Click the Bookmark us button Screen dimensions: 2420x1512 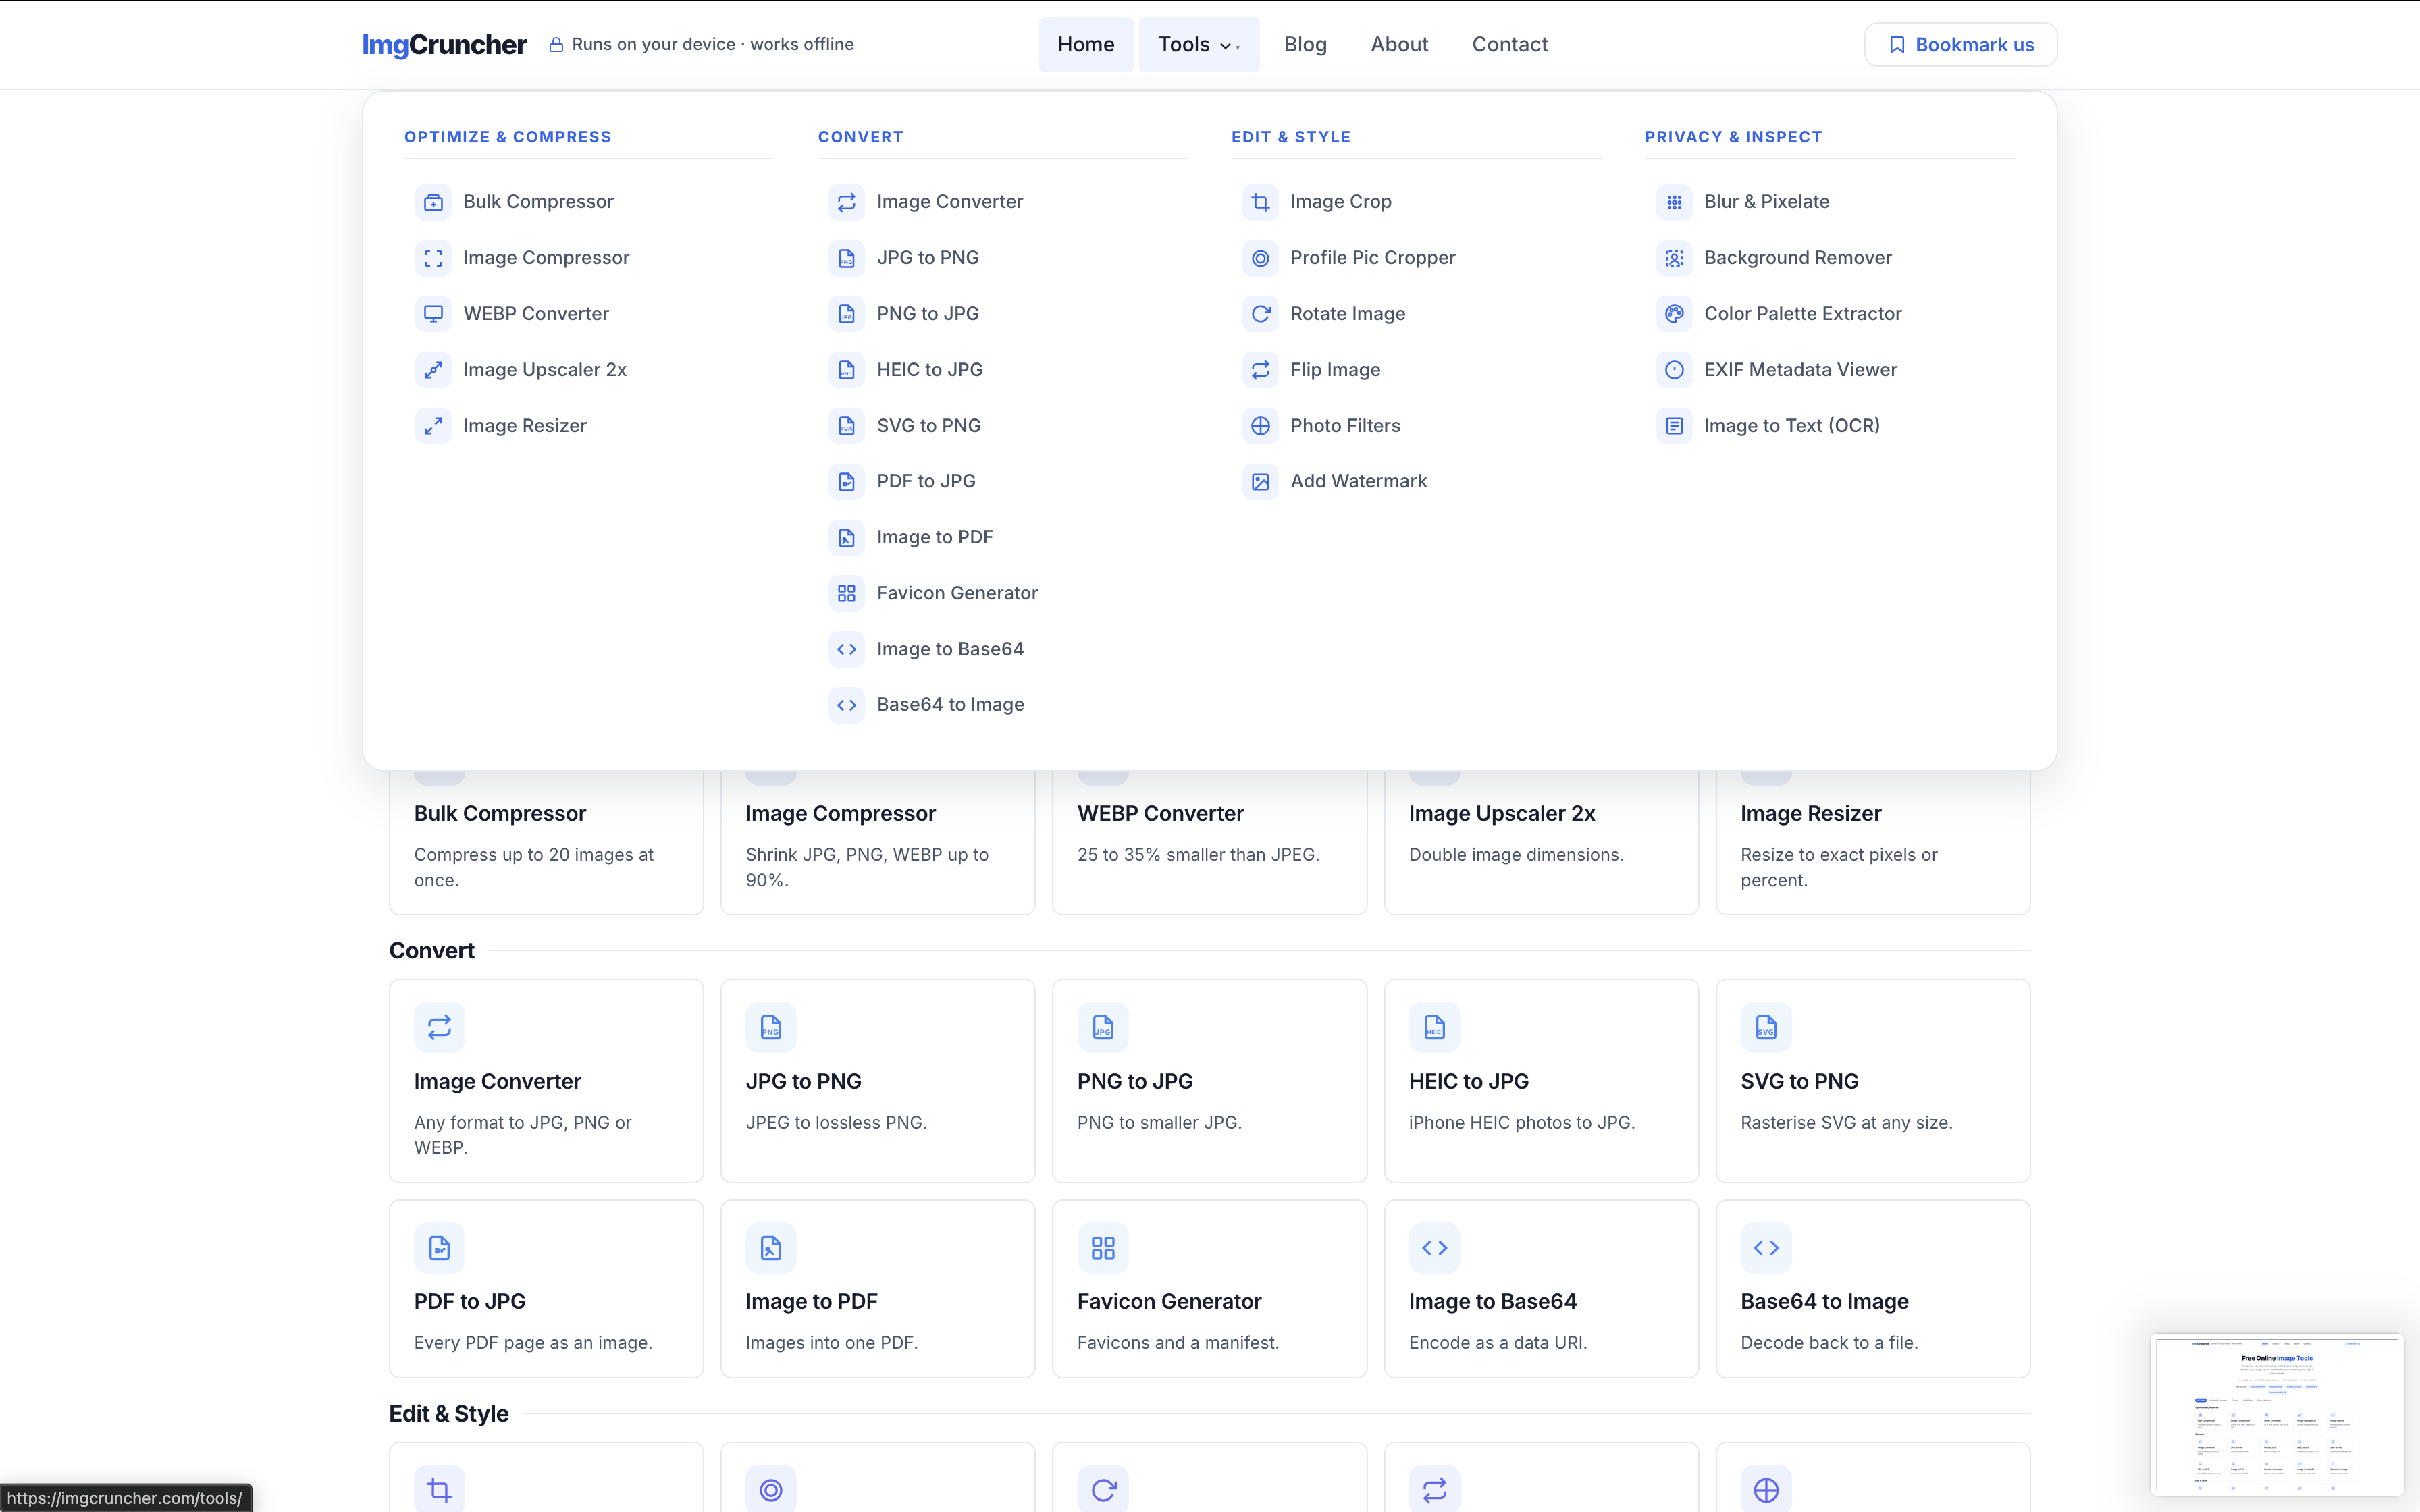point(1960,45)
